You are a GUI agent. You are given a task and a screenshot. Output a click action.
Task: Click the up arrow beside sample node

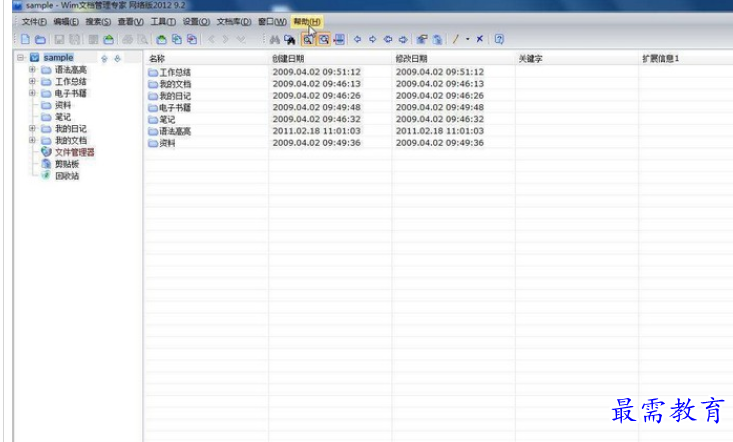click(x=104, y=58)
